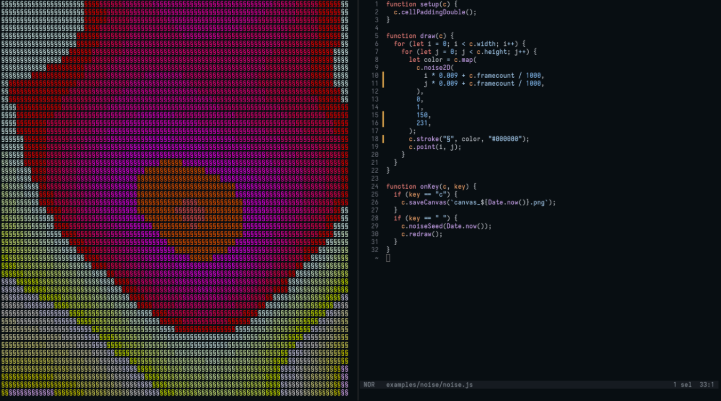Click the diff gutter marker on line 18
The image size is (721, 401).
click(382, 139)
